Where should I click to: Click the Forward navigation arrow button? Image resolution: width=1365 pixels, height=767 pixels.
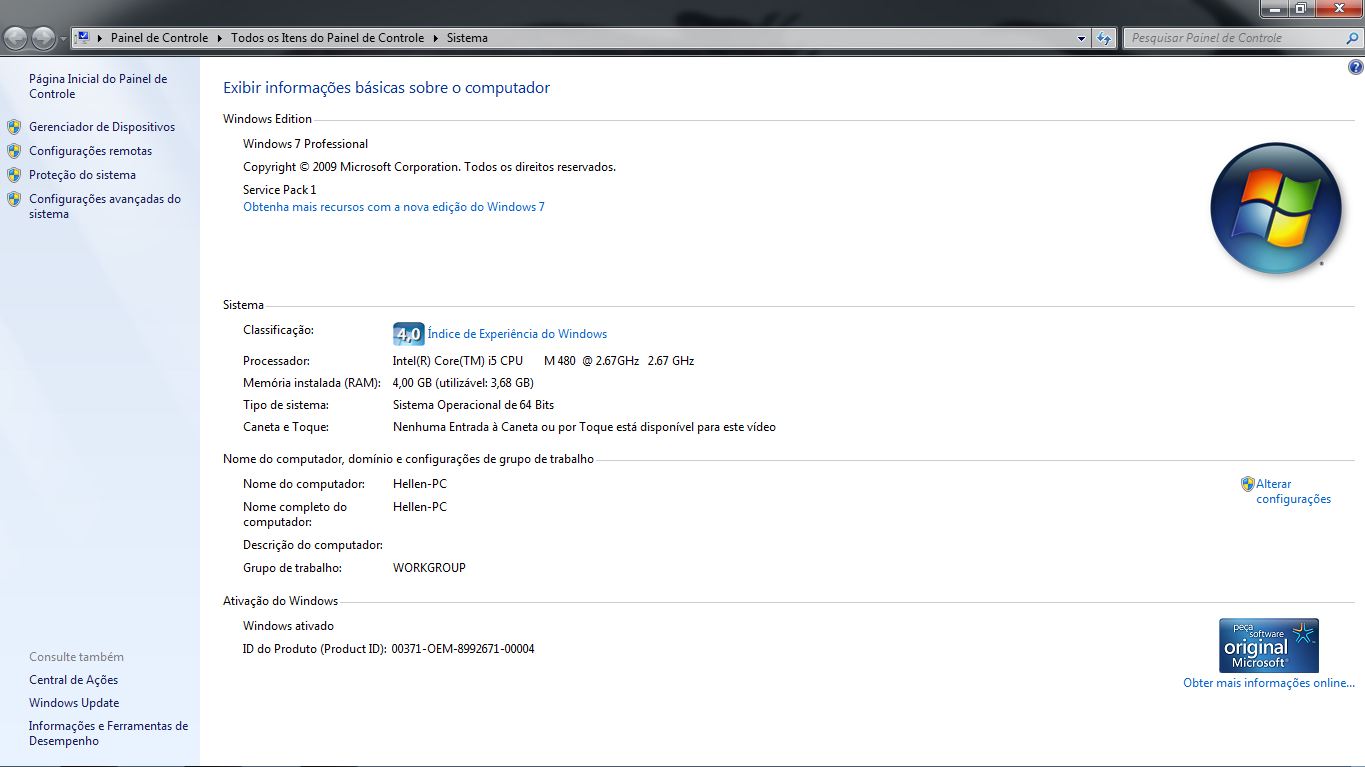43,38
